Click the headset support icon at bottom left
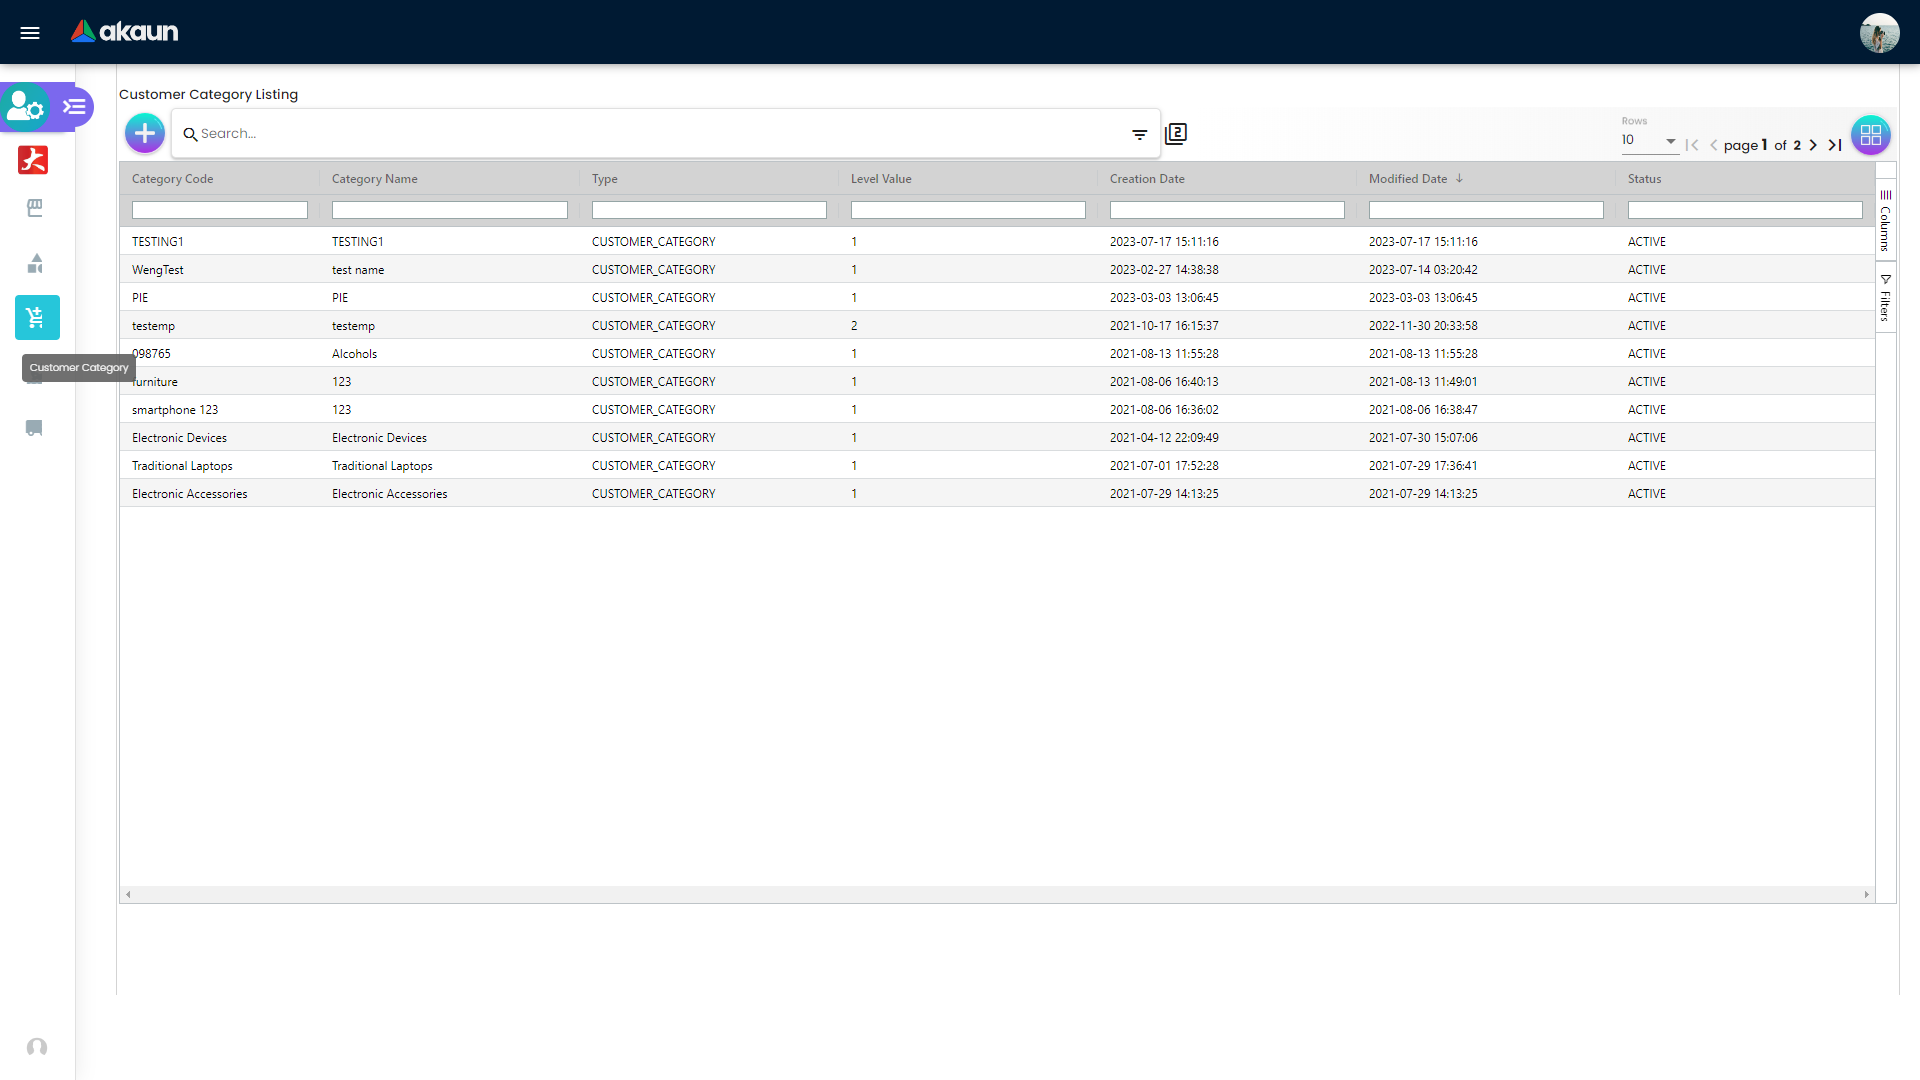This screenshot has height=1080, width=1920. coord(37,1047)
